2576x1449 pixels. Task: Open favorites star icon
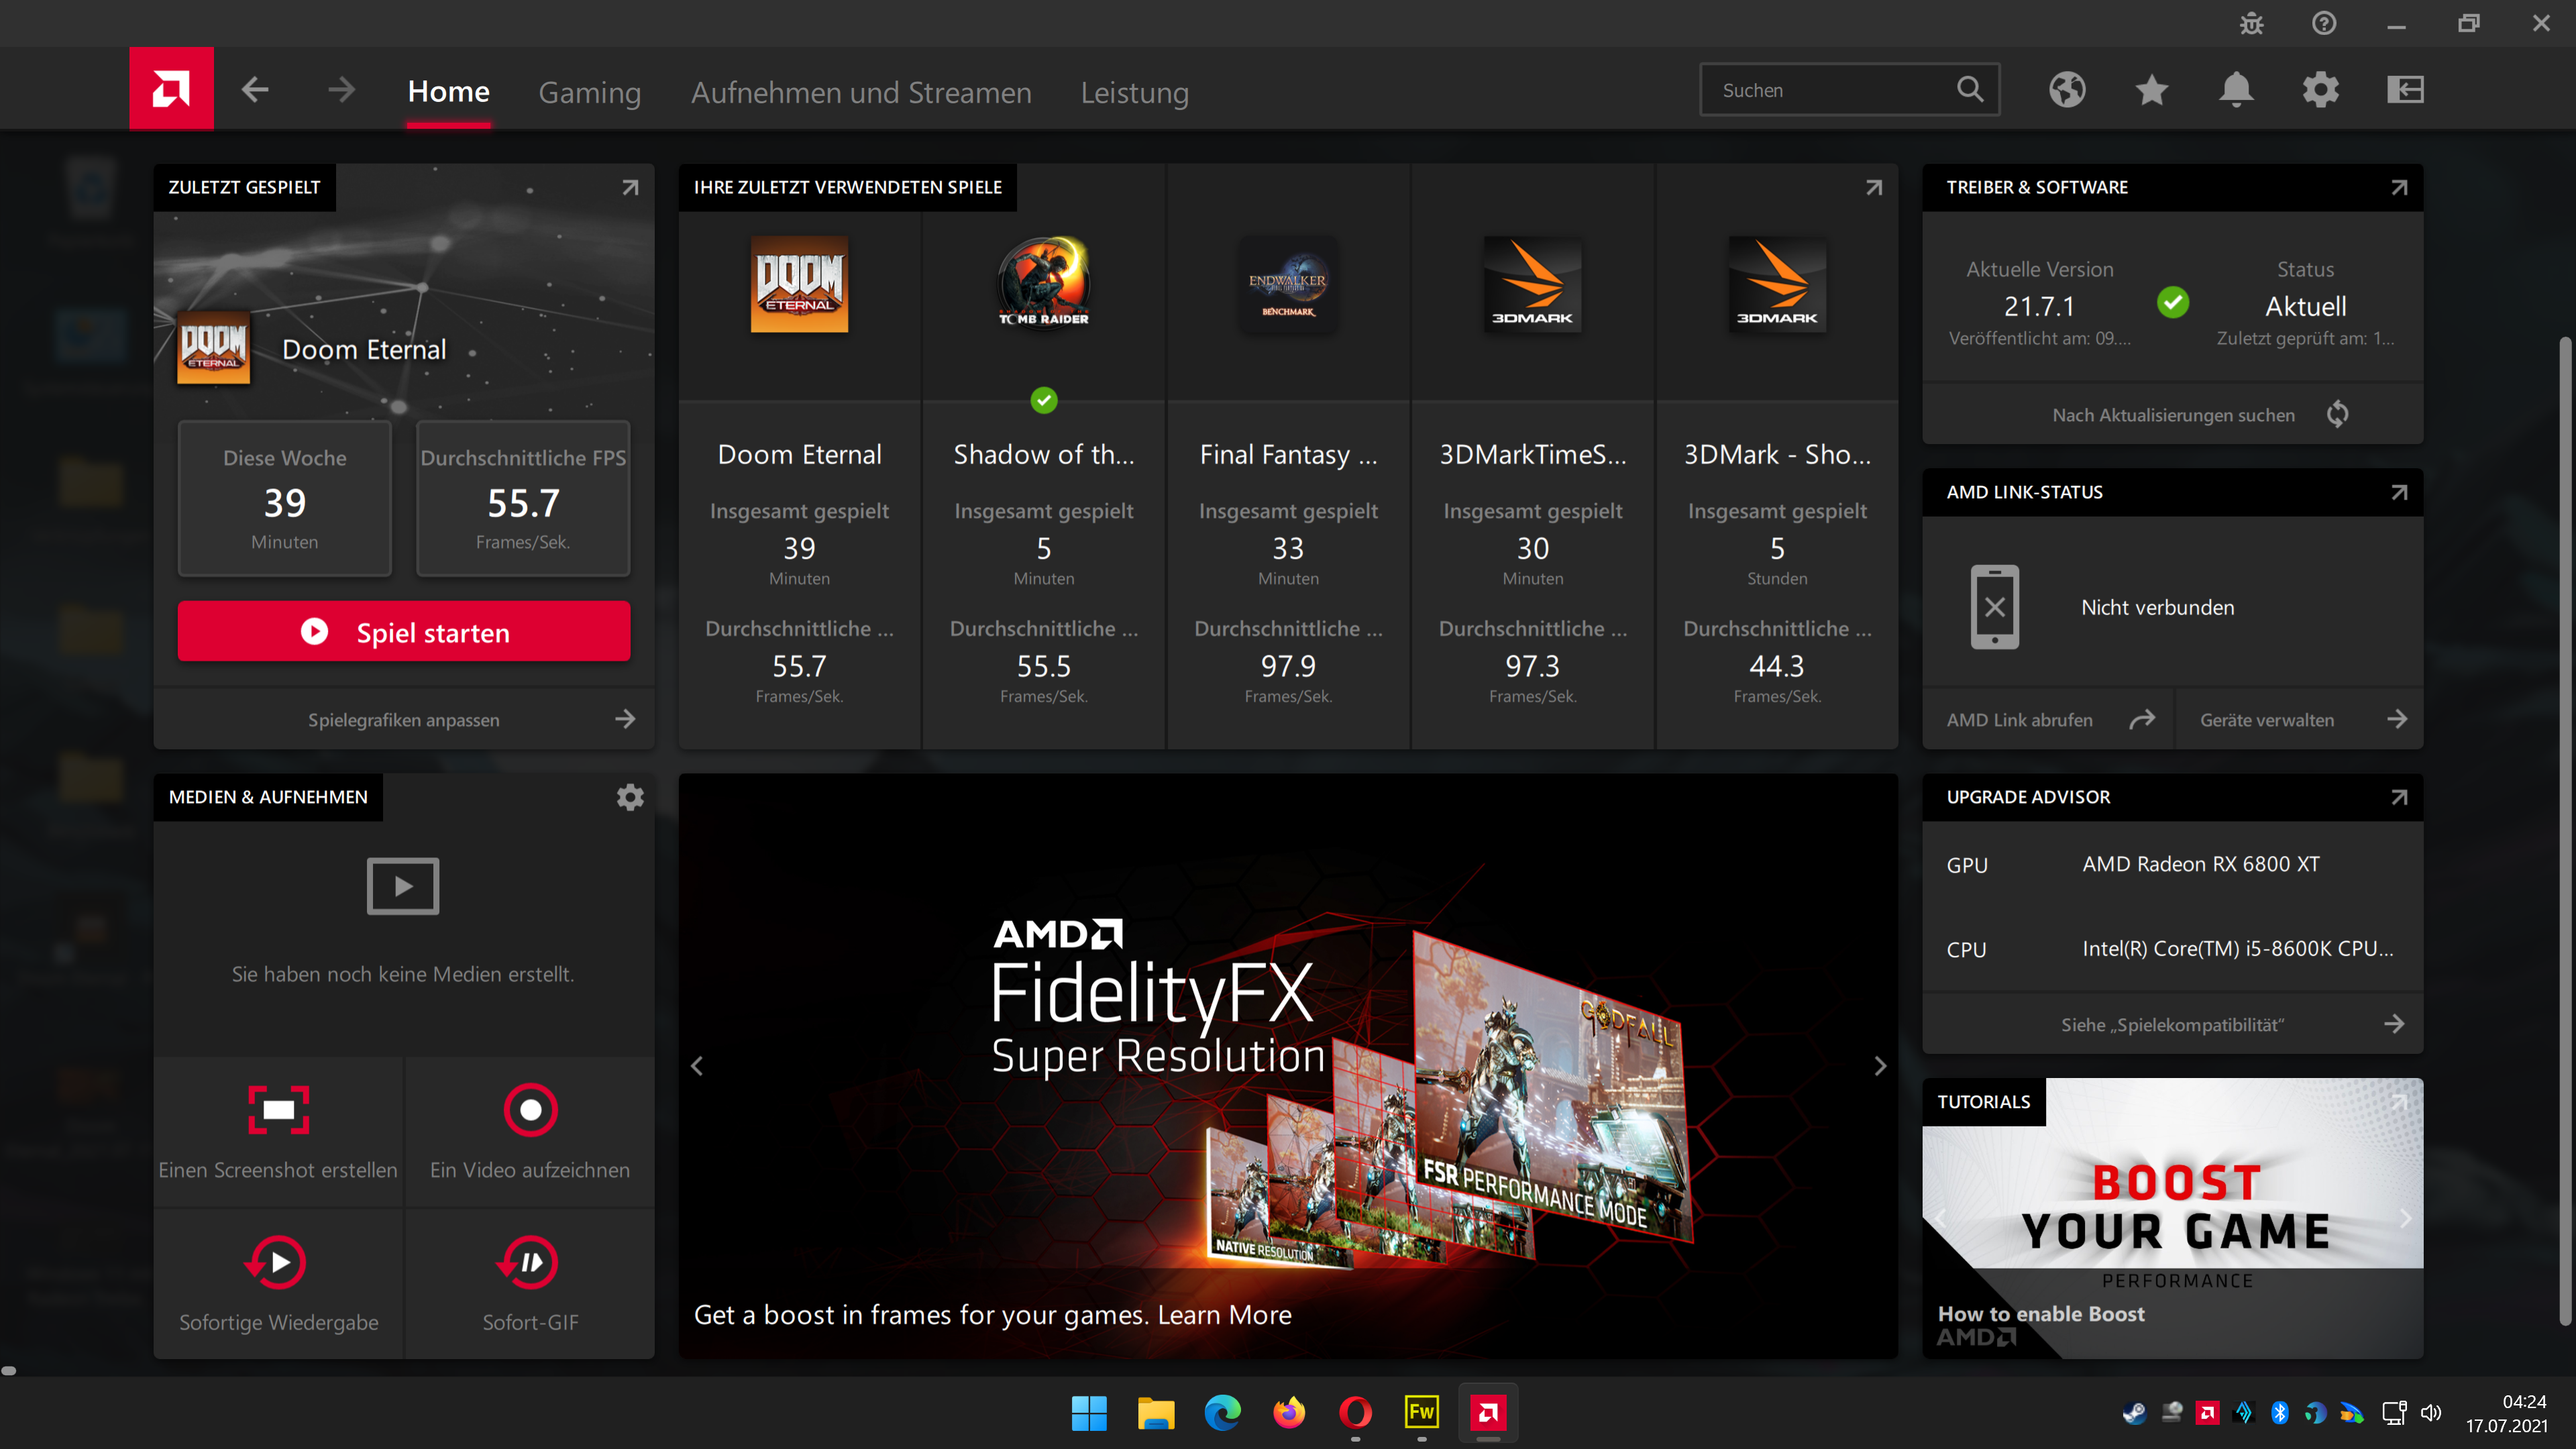point(2151,90)
